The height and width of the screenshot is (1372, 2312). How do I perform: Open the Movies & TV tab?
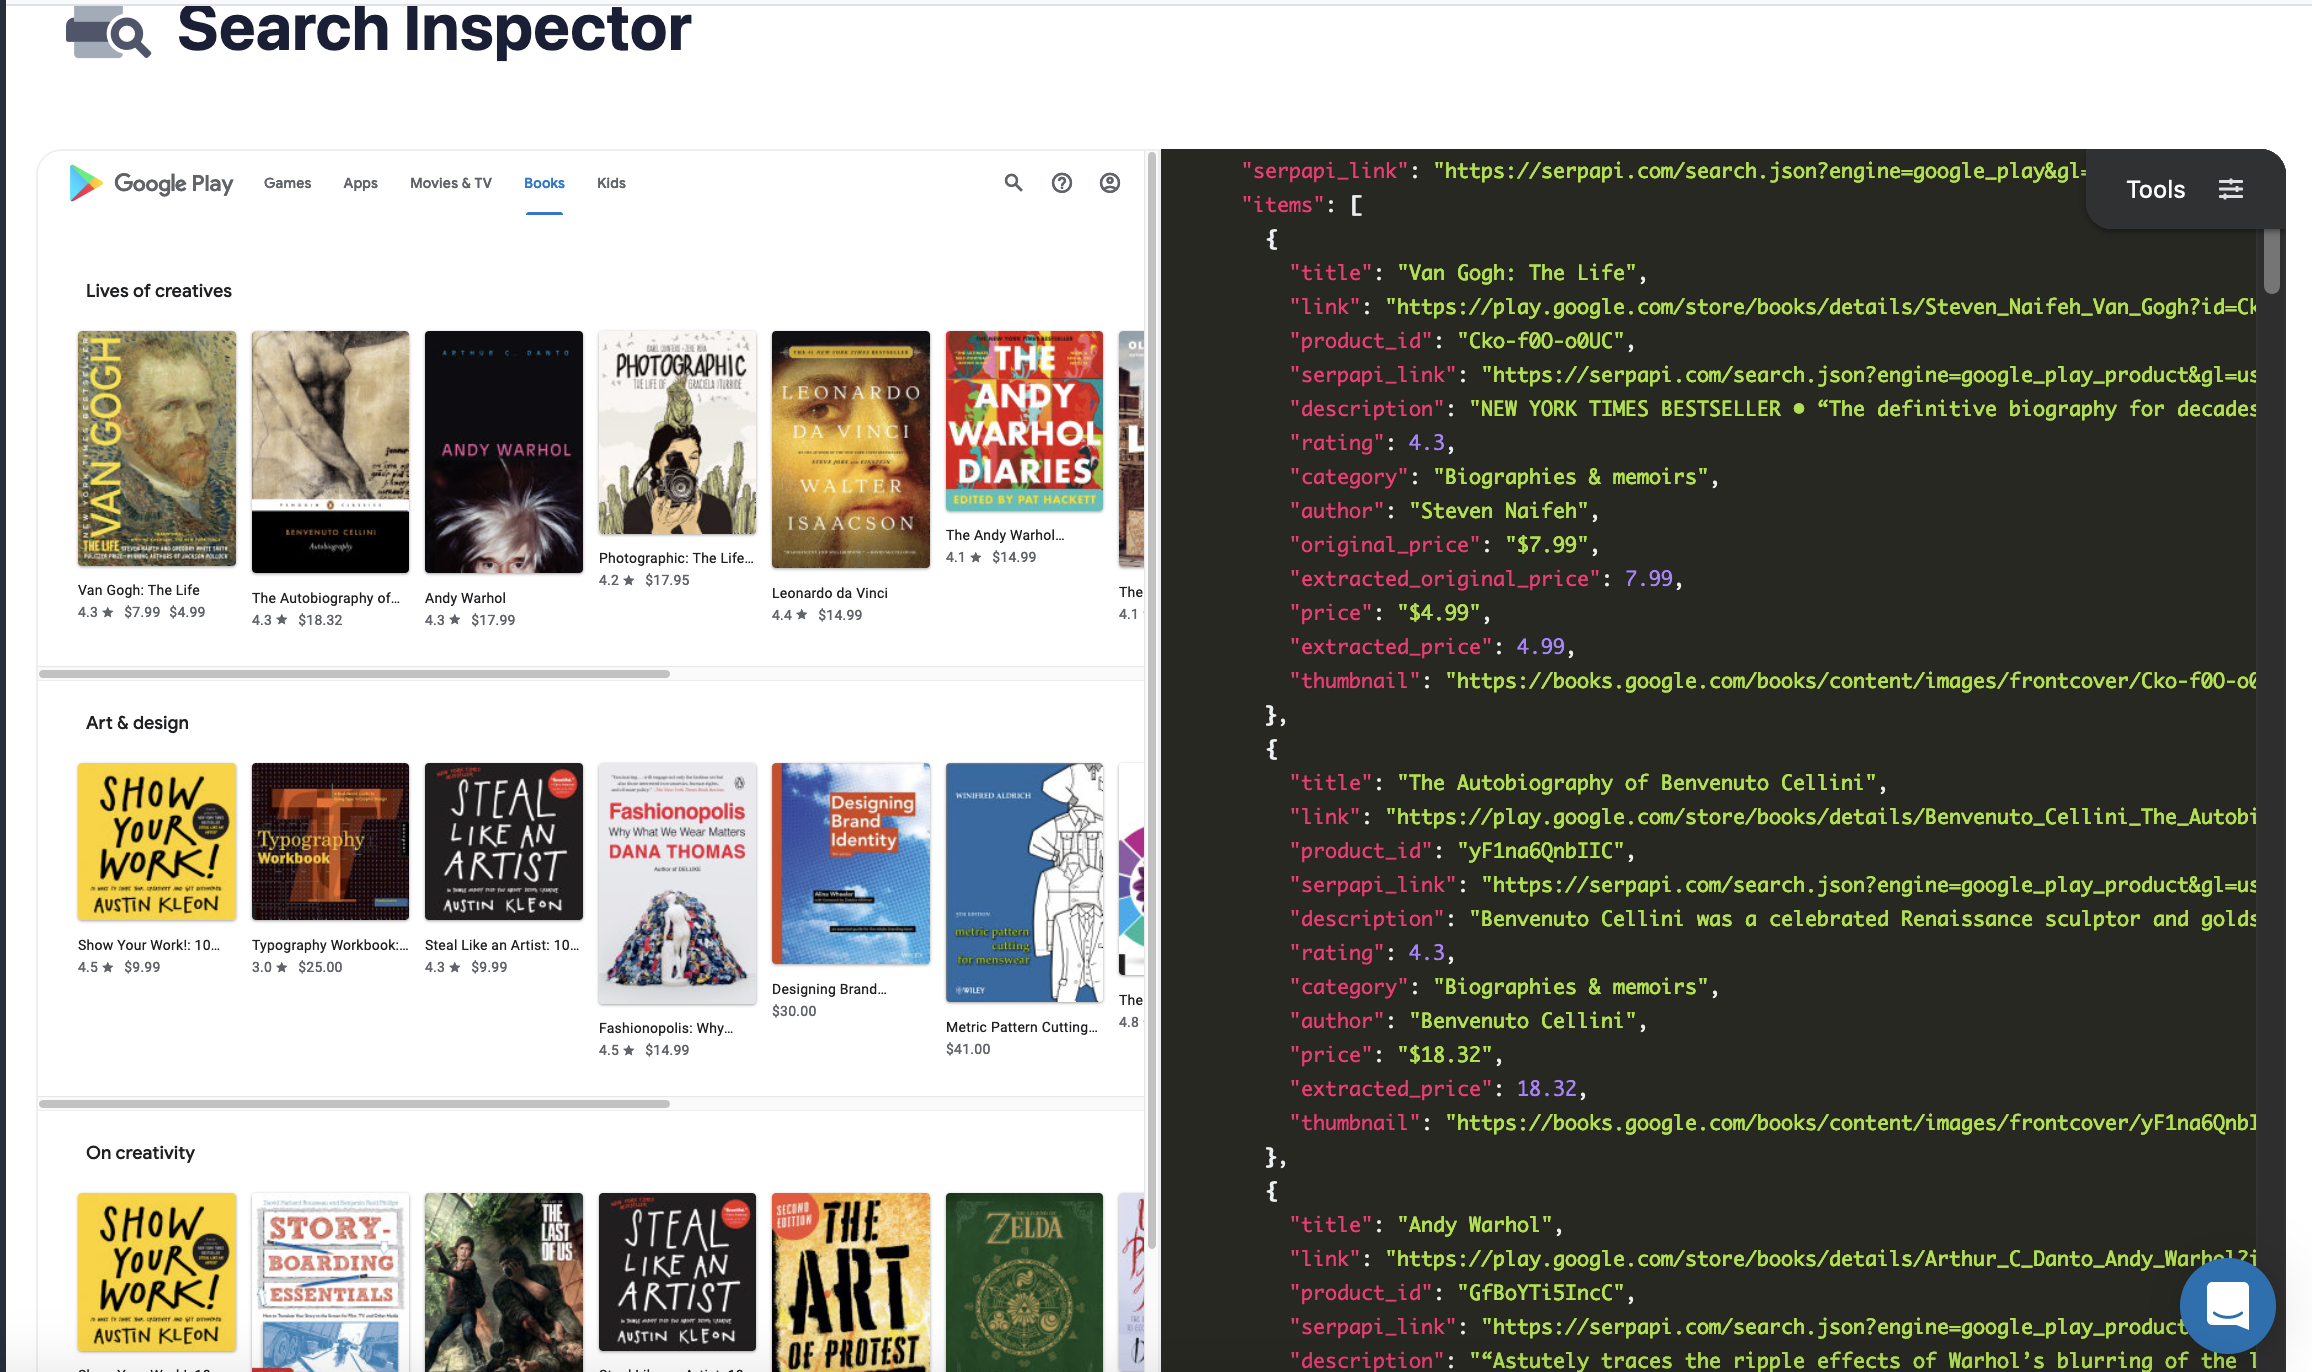click(450, 183)
